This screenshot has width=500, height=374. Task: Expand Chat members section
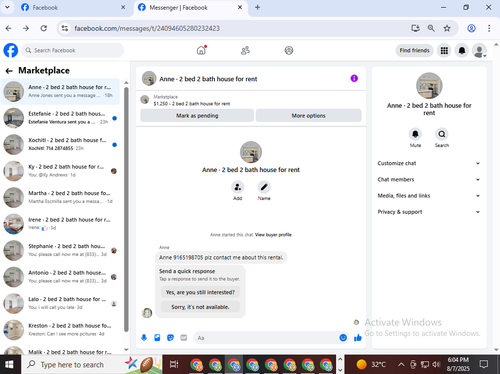click(x=429, y=179)
